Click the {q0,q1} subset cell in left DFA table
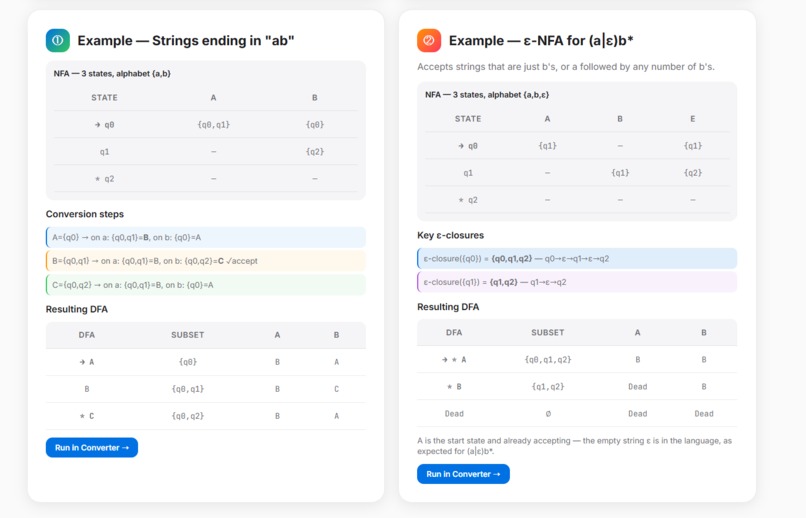Image resolution: width=806 pixels, height=518 pixels. (188, 389)
